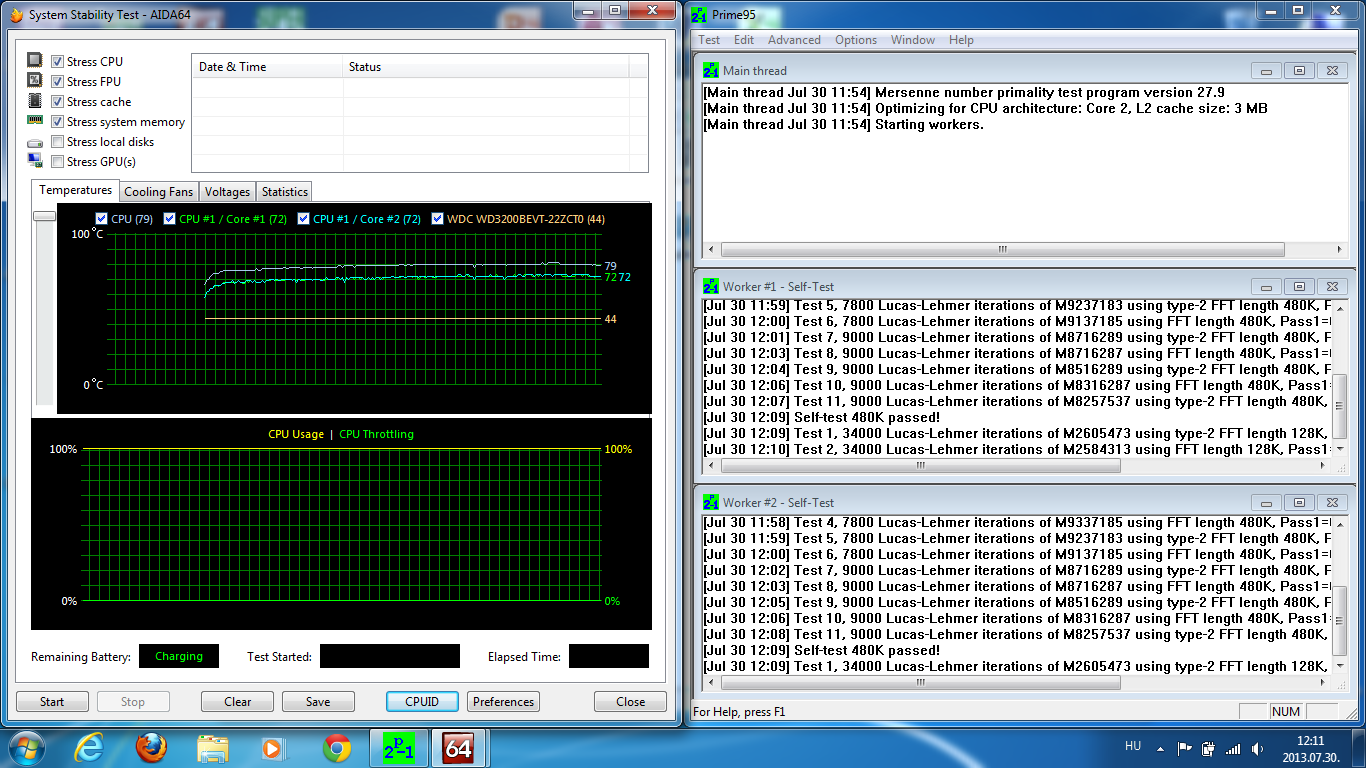1366x768 pixels.
Task: Open the Help menu in Prime95
Action: 961,40
